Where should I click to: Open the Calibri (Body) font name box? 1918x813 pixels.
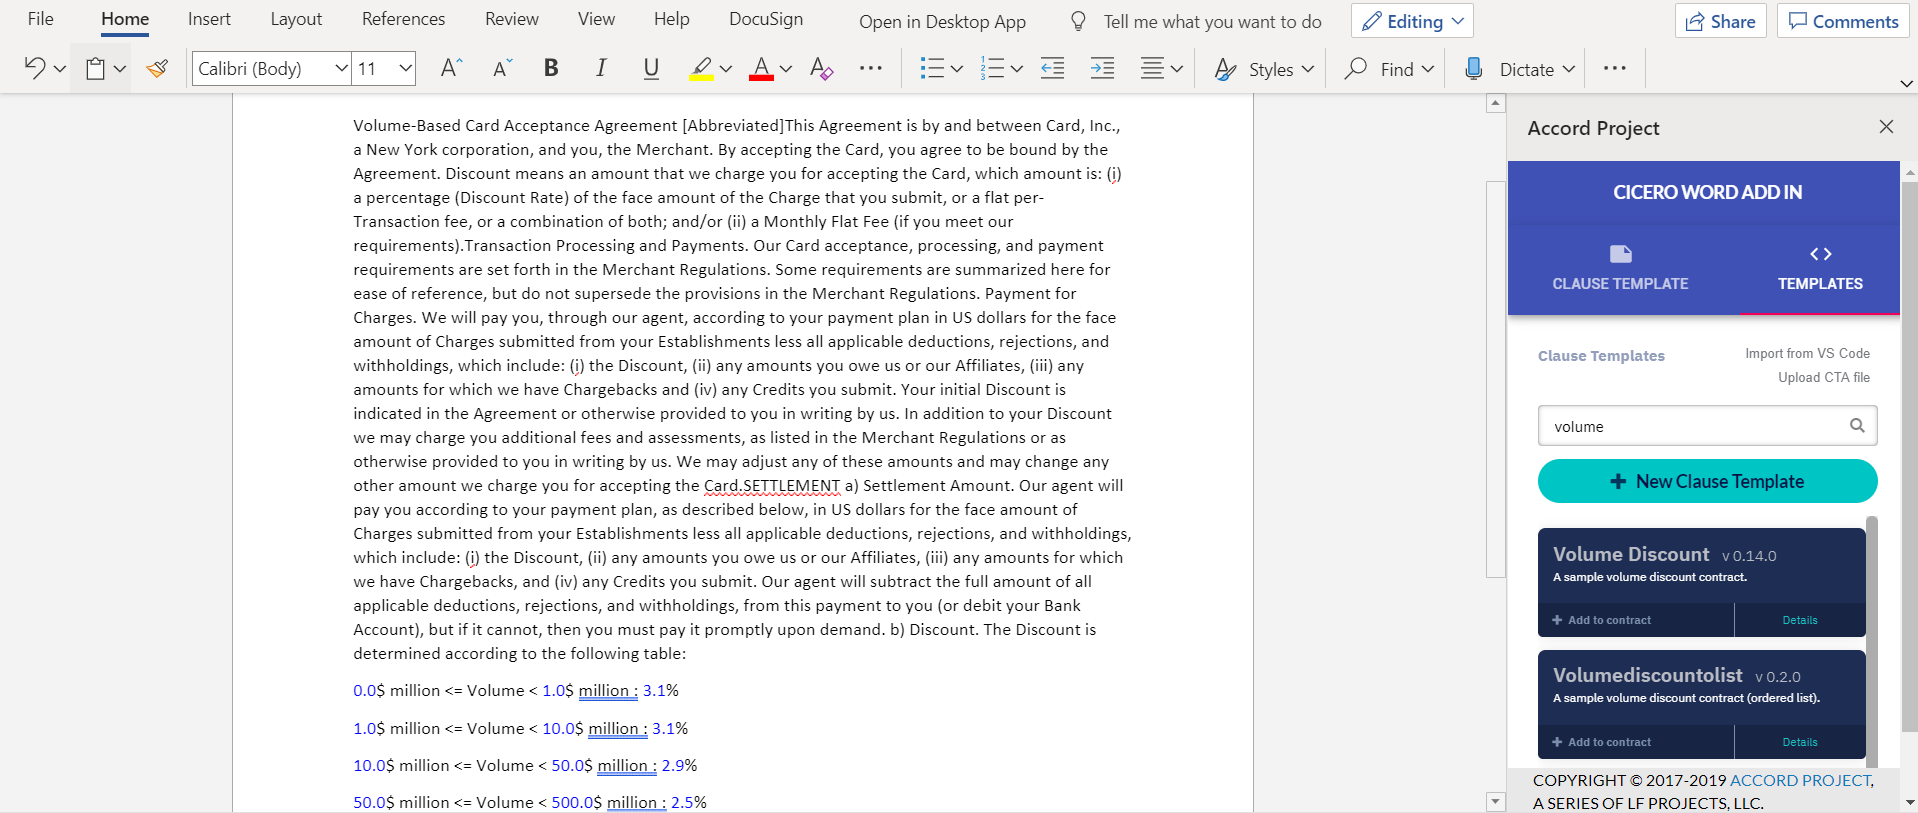point(272,68)
